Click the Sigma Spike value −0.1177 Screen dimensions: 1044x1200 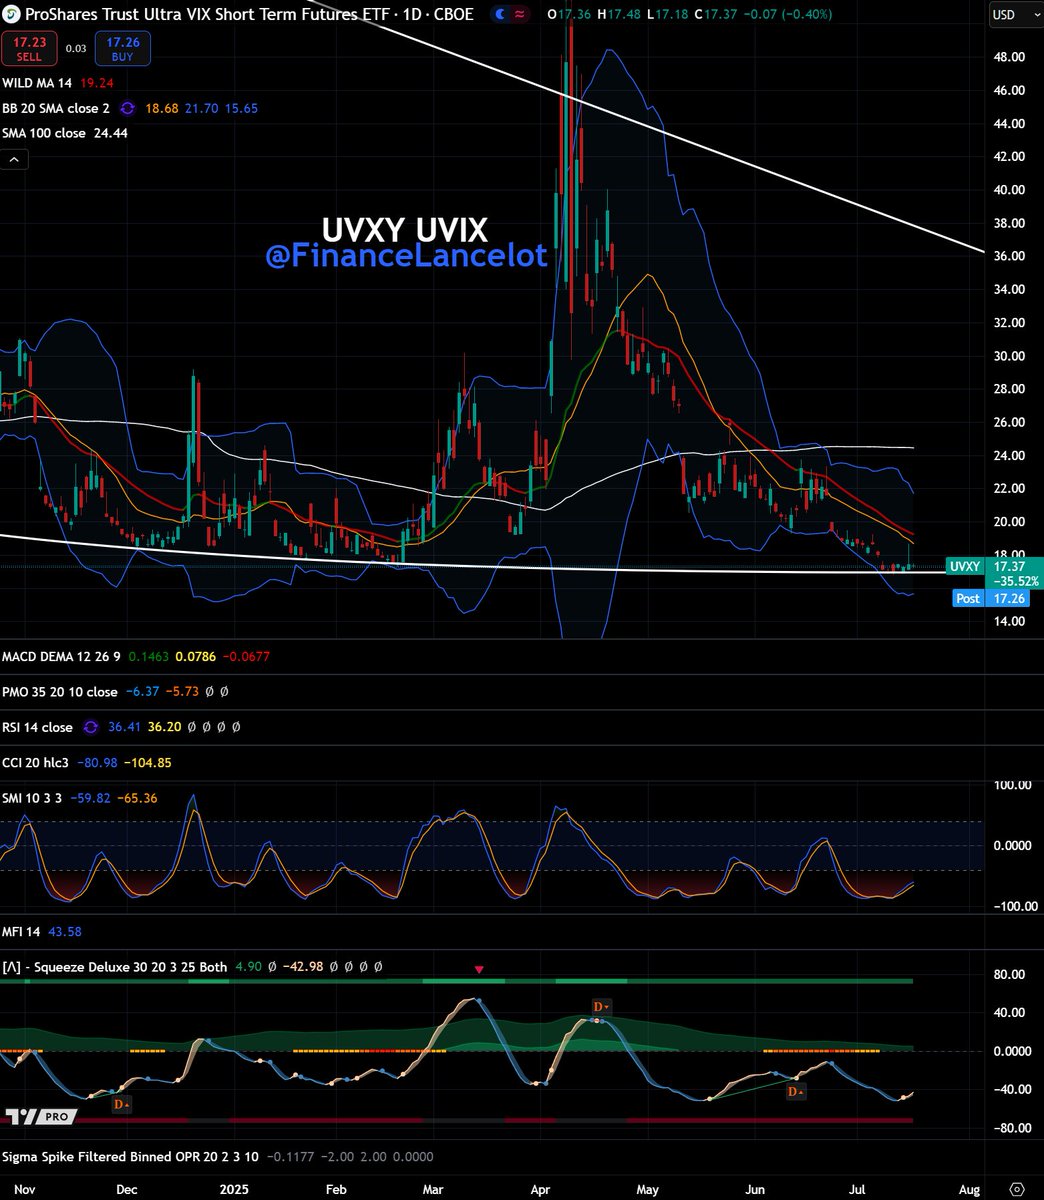tap(290, 1157)
